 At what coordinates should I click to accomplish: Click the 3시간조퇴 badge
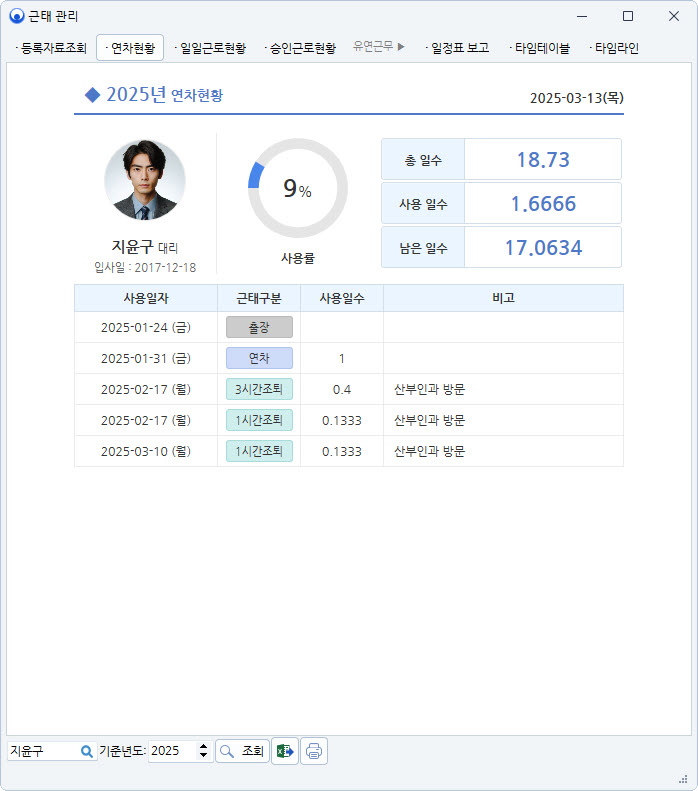pos(259,389)
